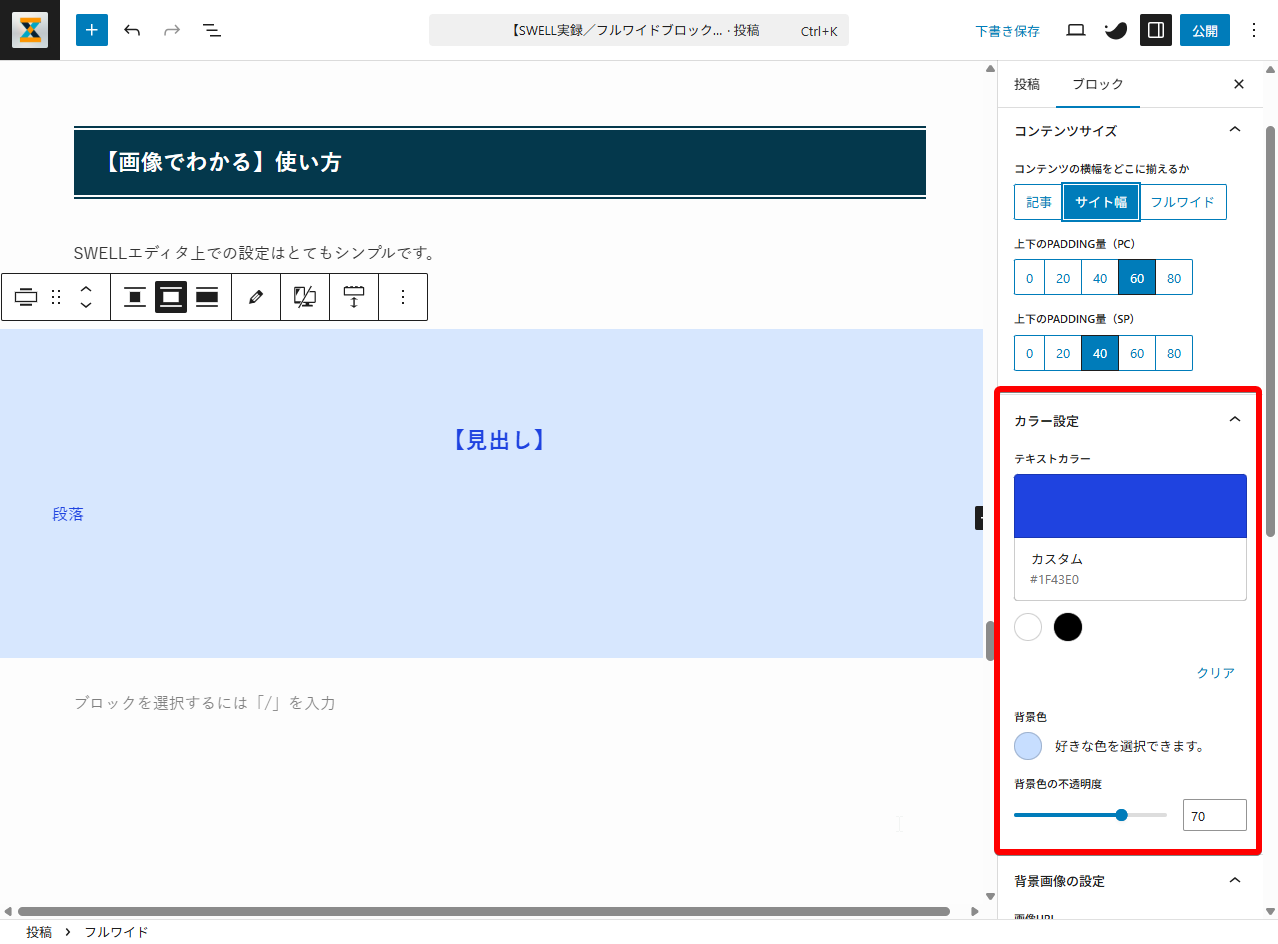Toggle the settings sidebar panel icon

coord(1155,30)
